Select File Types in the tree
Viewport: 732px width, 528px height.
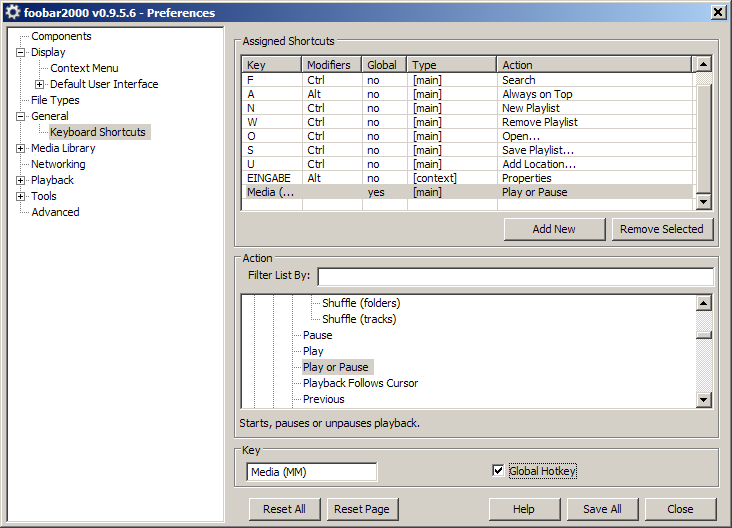click(x=55, y=100)
